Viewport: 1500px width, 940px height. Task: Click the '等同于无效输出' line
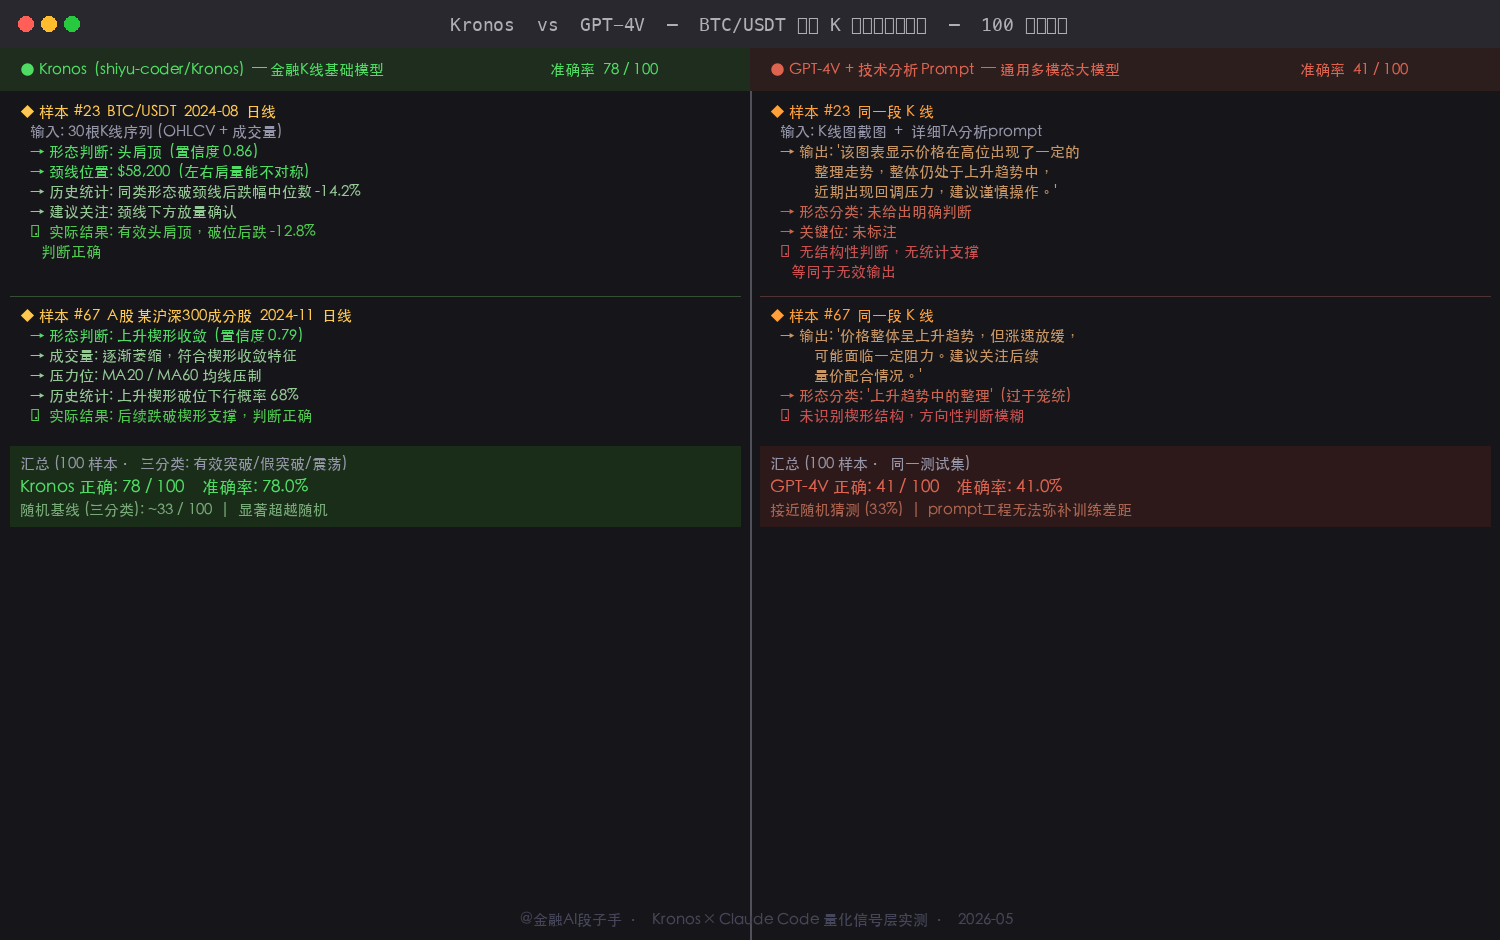click(843, 272)
